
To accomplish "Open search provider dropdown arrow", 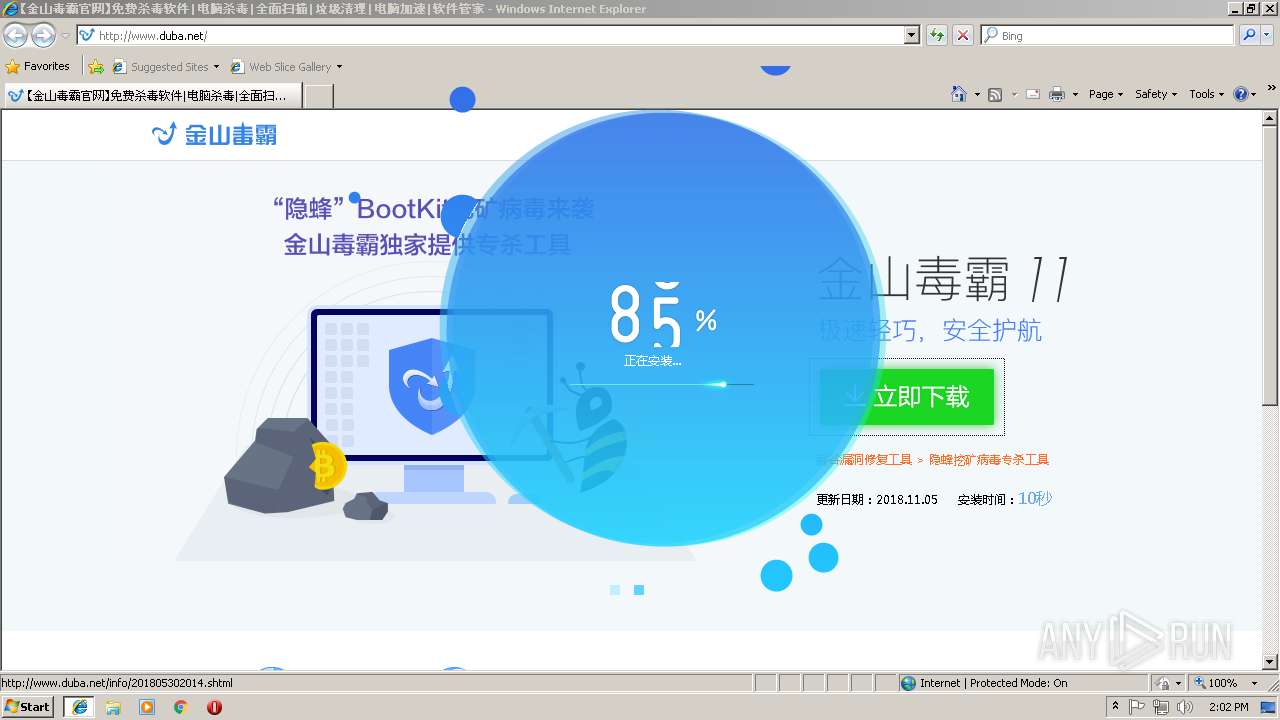I will [x=1268, y=35].
